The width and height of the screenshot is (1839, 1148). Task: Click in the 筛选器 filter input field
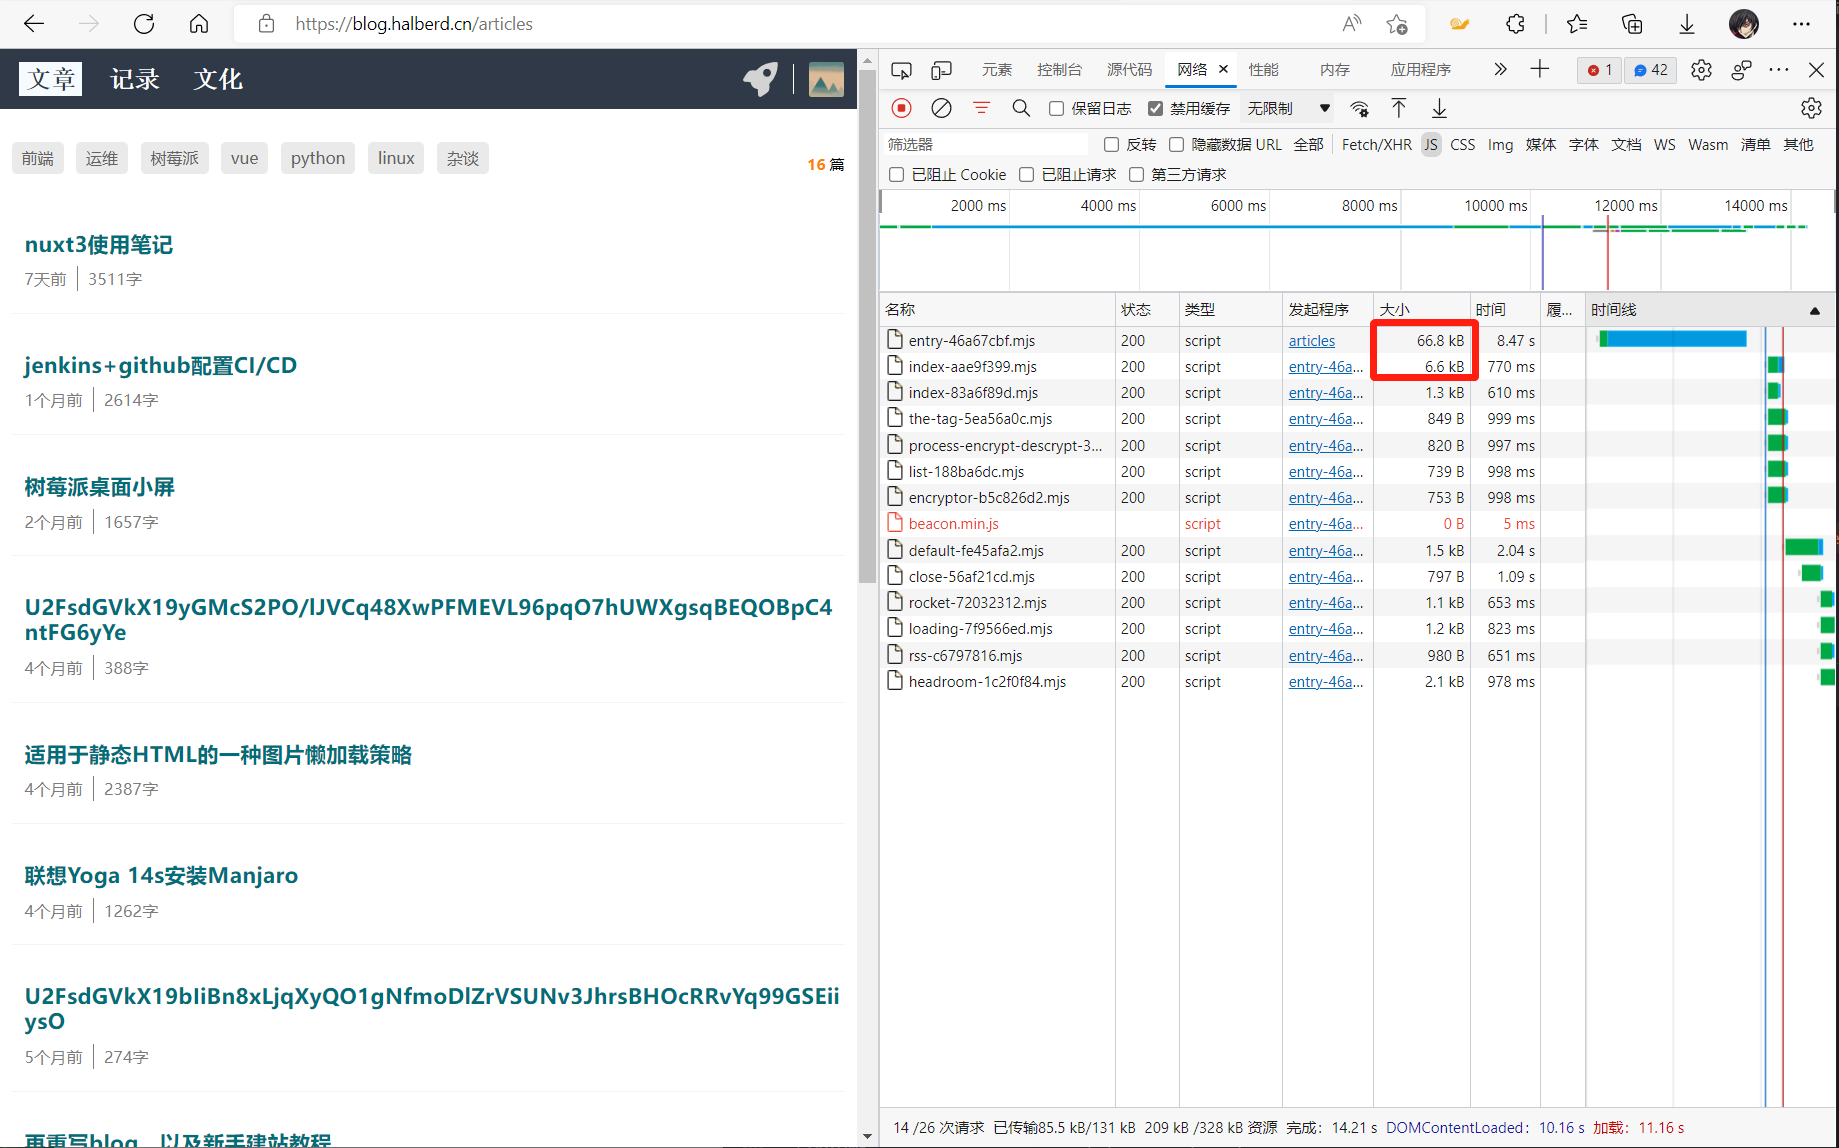[985, 145]
